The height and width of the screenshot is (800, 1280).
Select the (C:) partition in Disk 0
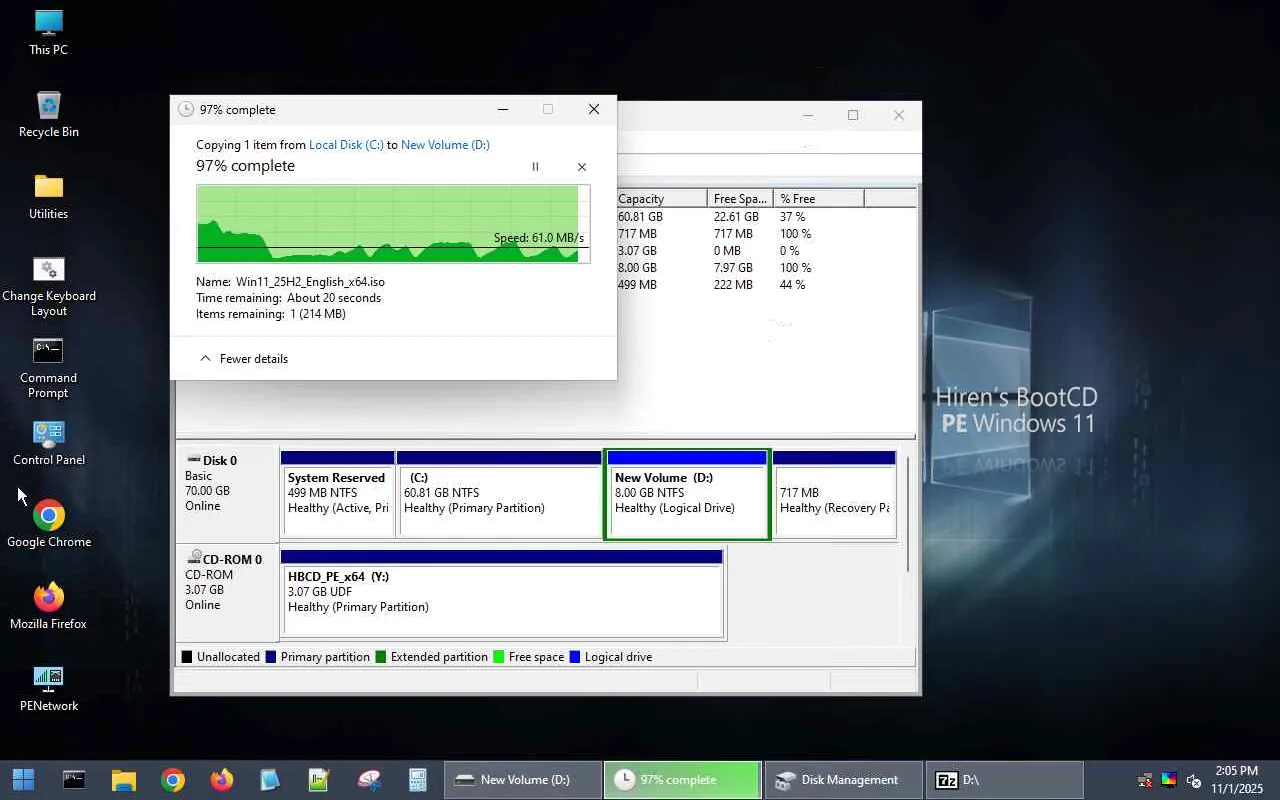(499, 494)
